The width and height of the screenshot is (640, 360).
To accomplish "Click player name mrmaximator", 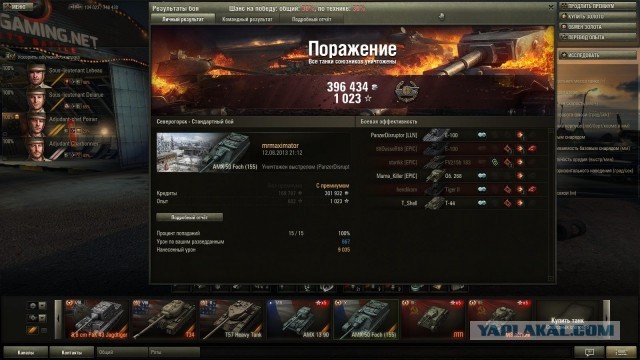I will coord(280,145).
